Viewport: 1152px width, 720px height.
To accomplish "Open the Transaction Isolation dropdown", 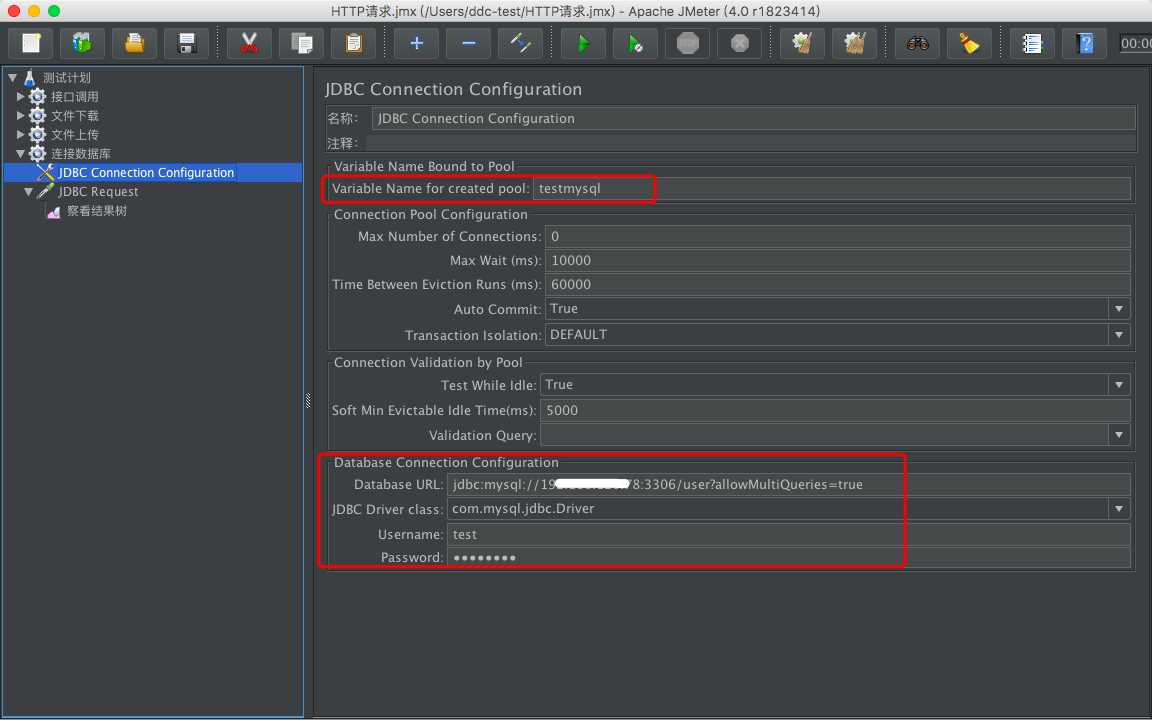I will pyautogui.click(x=1119, y=335).
